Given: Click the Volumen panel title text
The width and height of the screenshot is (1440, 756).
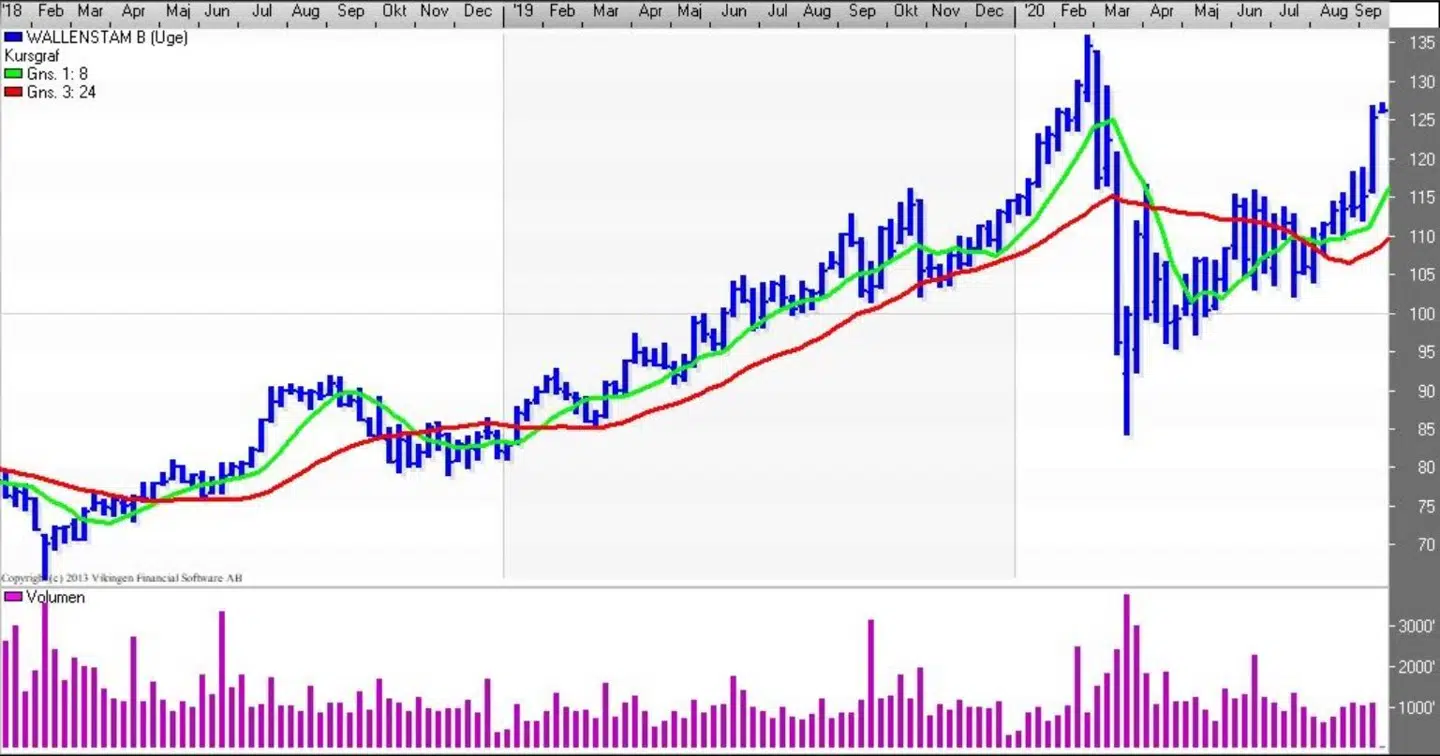Looking at the screenshot, I should coord(55,597).
